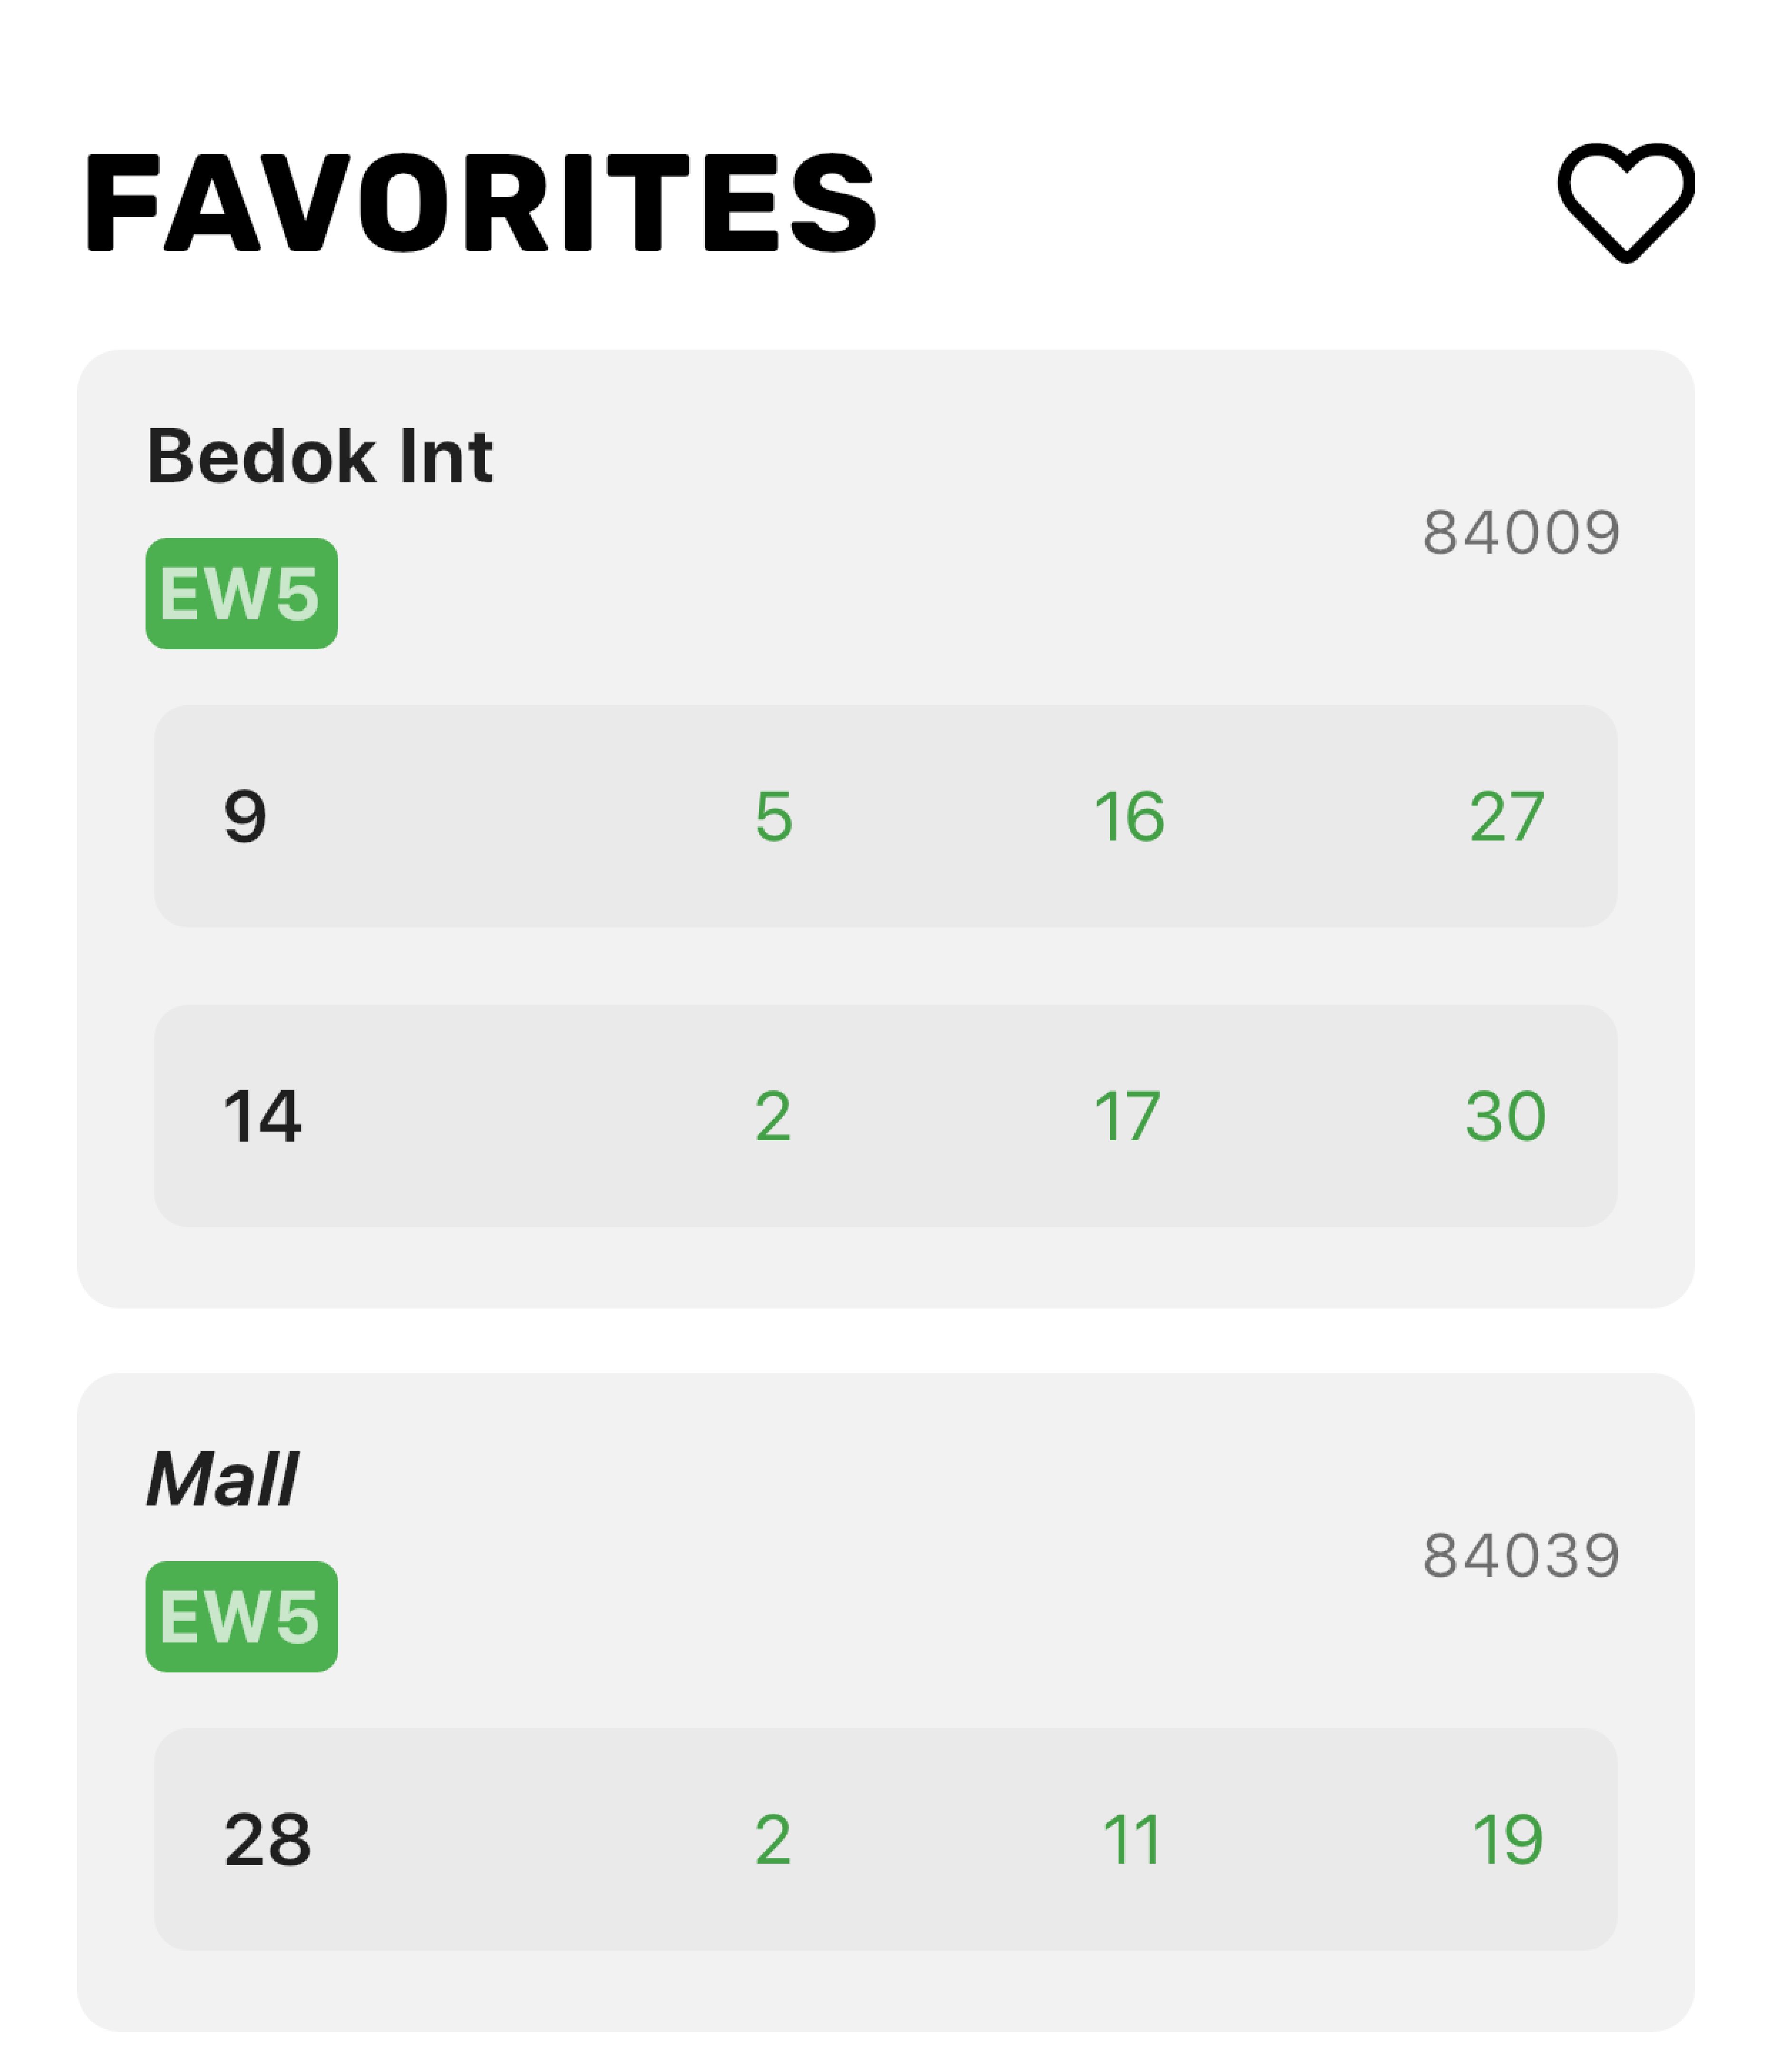This screenshot has height=2072, width=1772.
Task: Click the EW5 badge under Mall
Action: 241,1616
